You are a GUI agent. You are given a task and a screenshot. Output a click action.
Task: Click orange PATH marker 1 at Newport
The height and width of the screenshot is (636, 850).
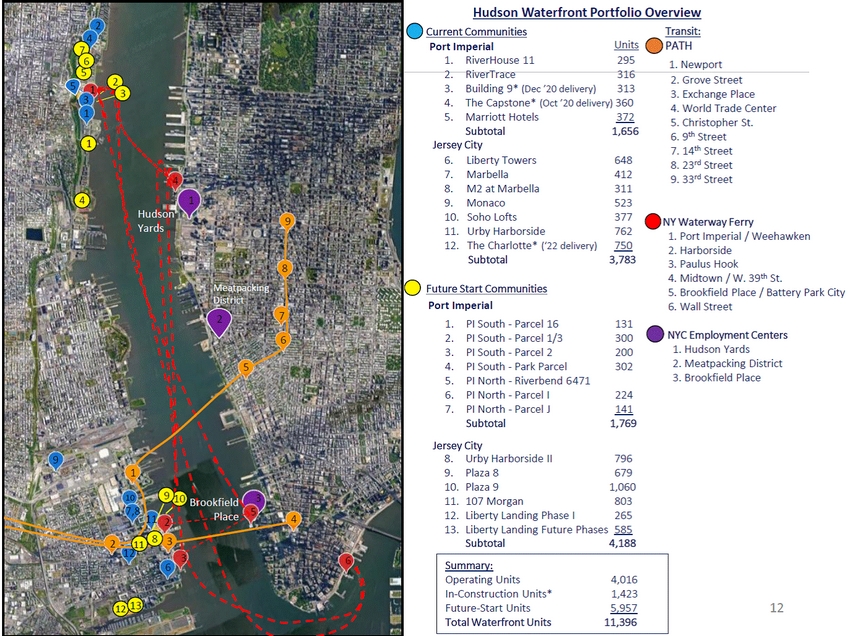click(x=133, y=471)
